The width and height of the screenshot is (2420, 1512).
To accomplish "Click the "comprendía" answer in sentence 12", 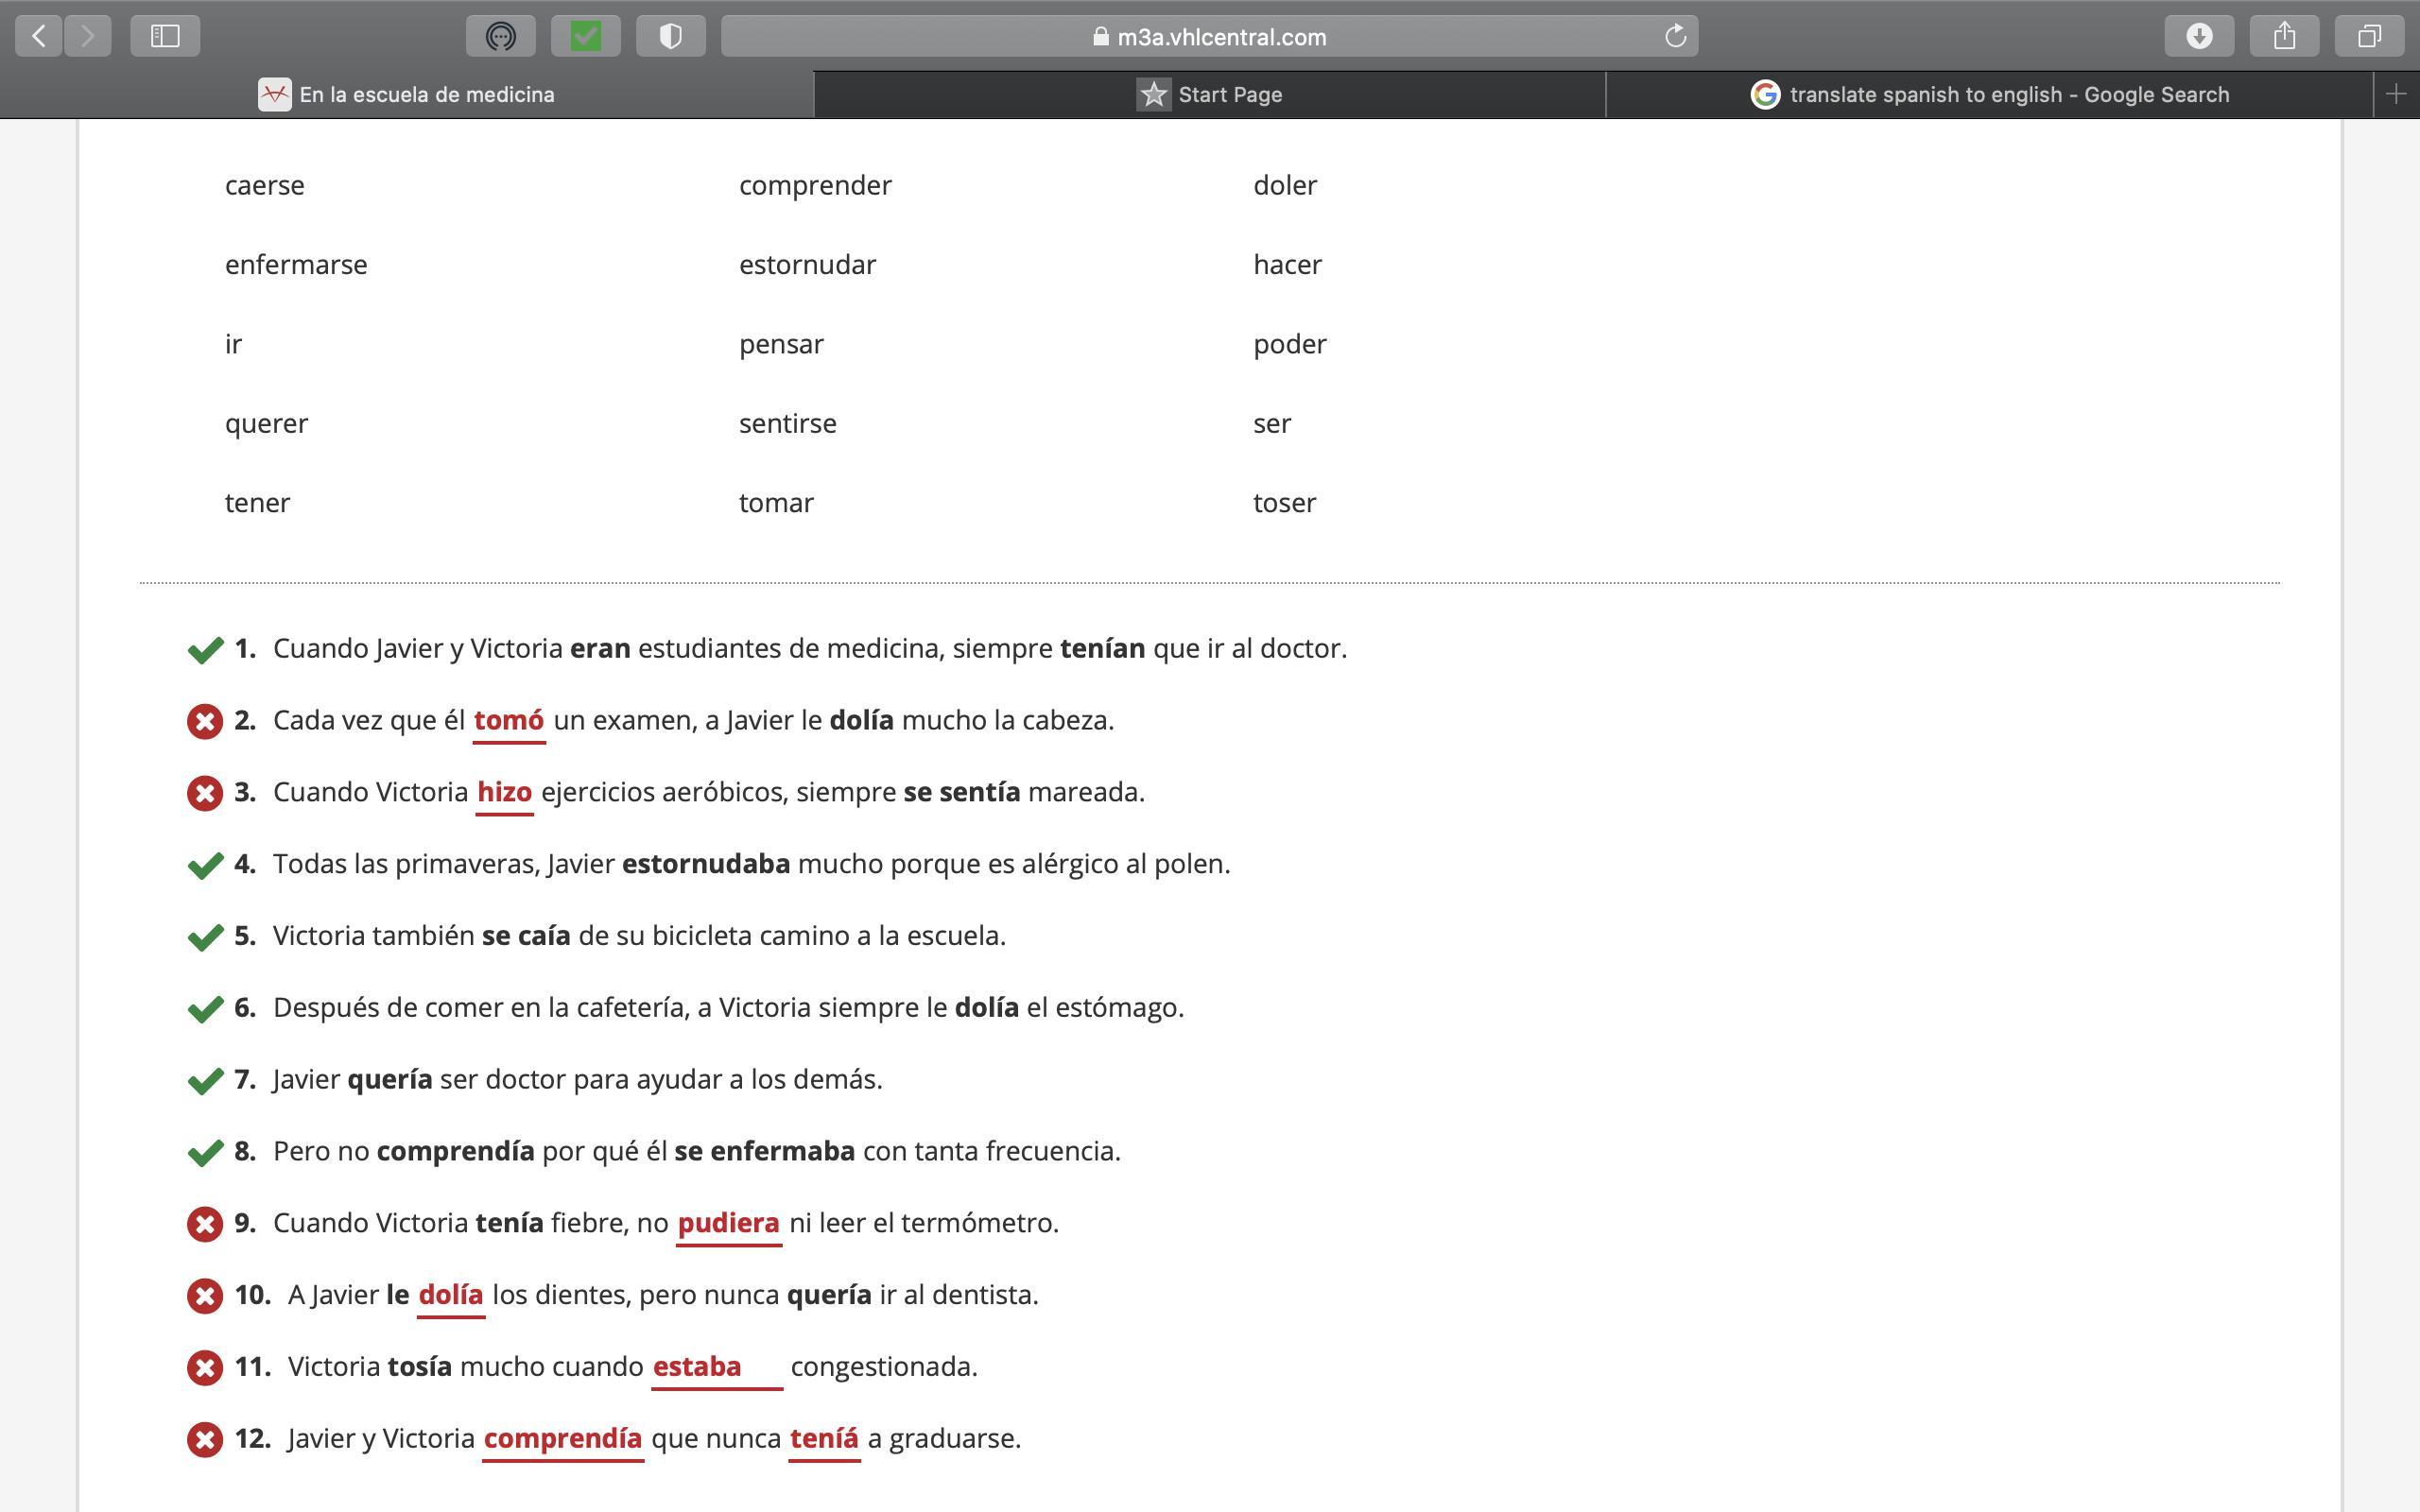I will (x=562, y=1438).
